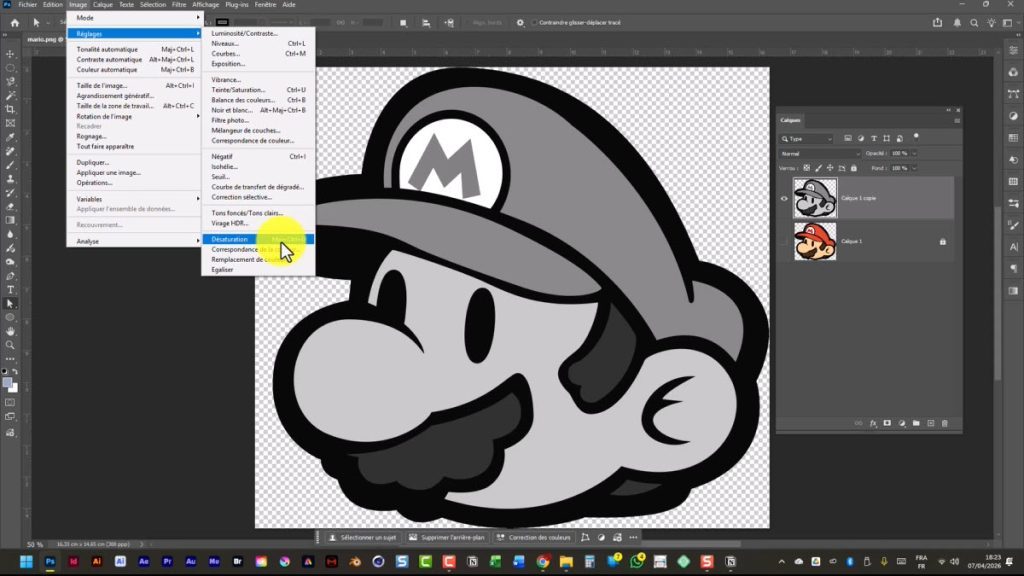Select the Calque 1 layer thumbnail
The width and height of the screenshot is (1024, 576).
pos(815,241)
